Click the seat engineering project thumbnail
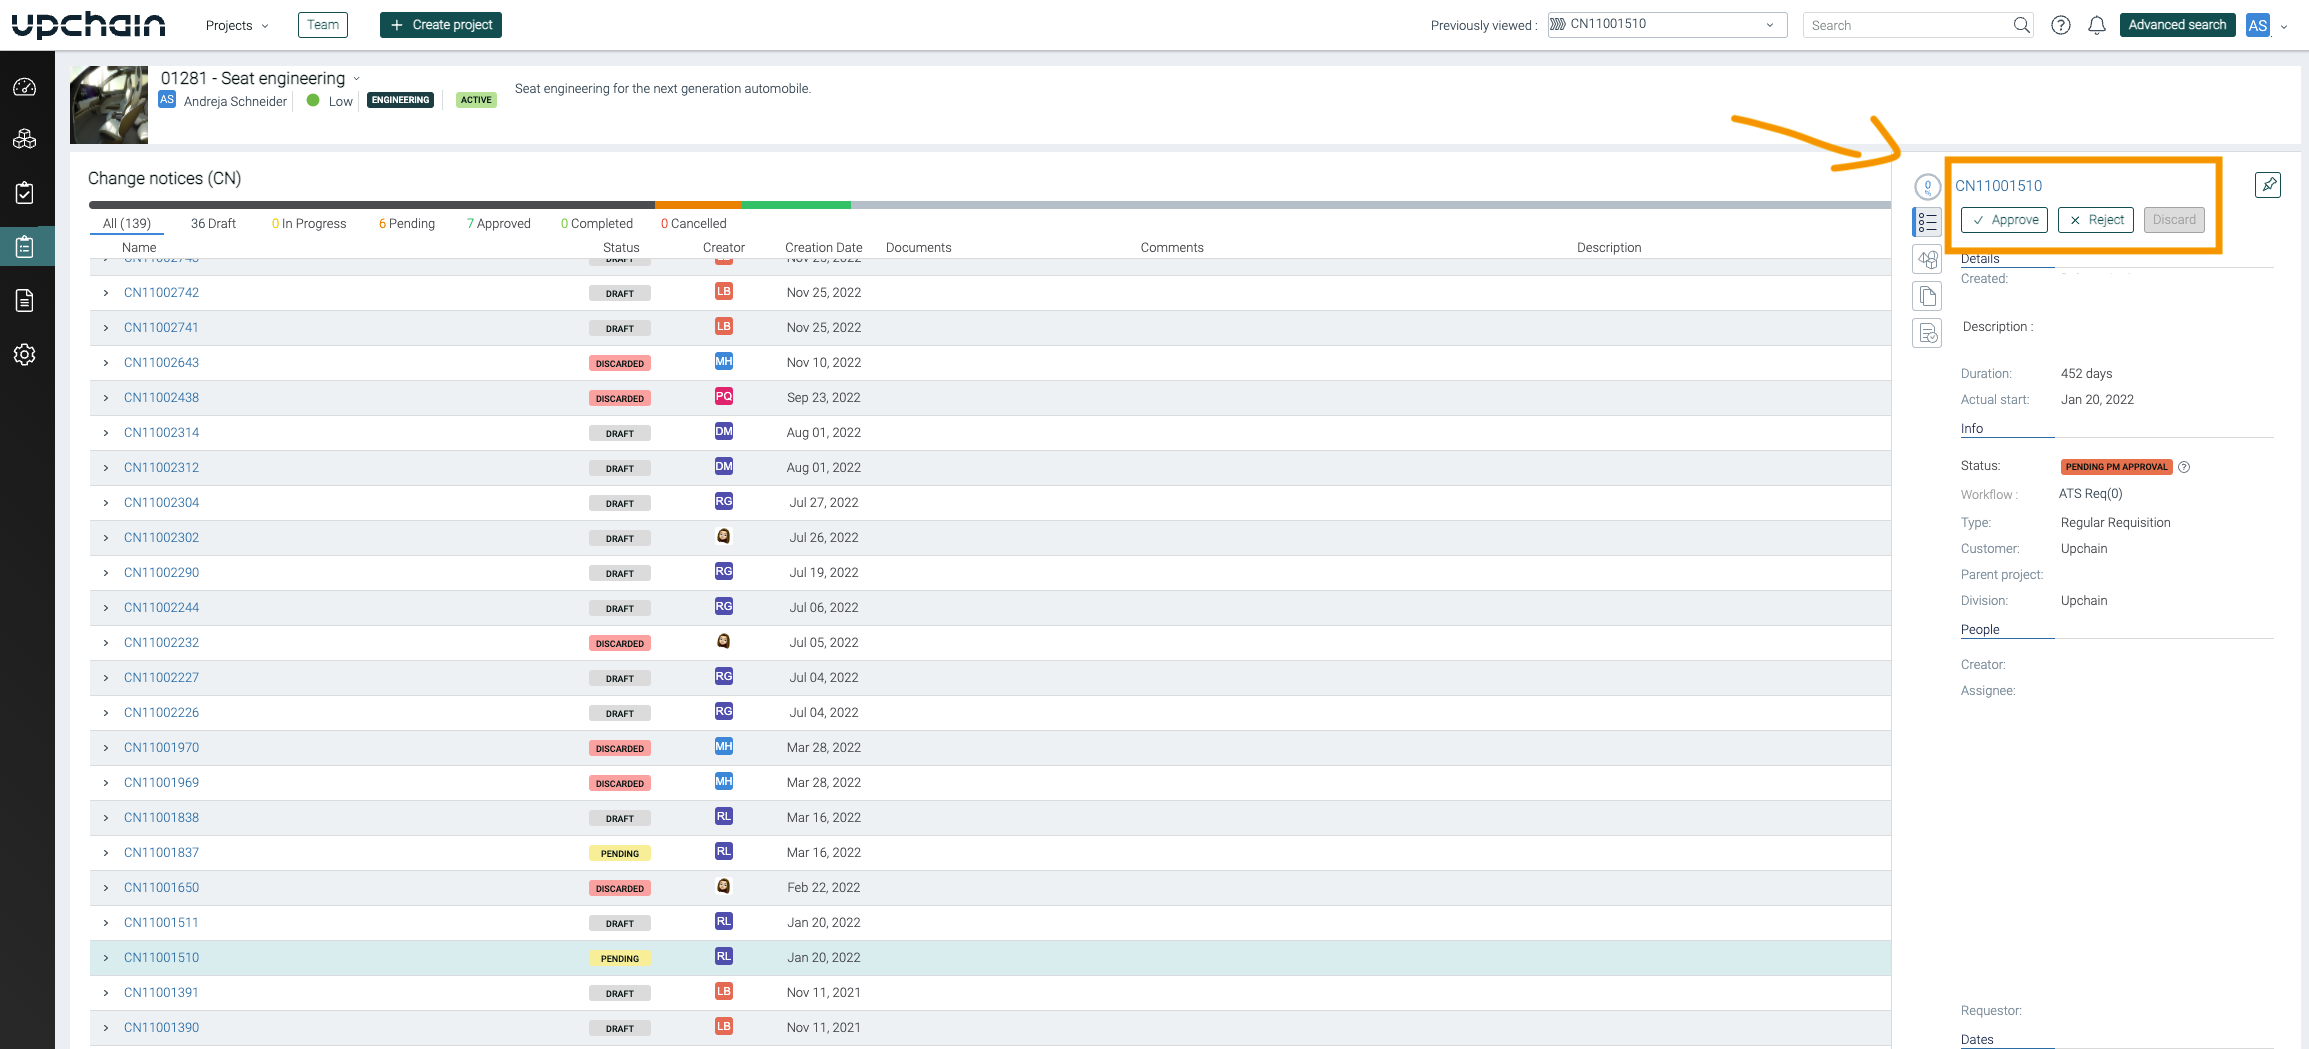This screenshot has width=2309, height=1049. [109, 105]
